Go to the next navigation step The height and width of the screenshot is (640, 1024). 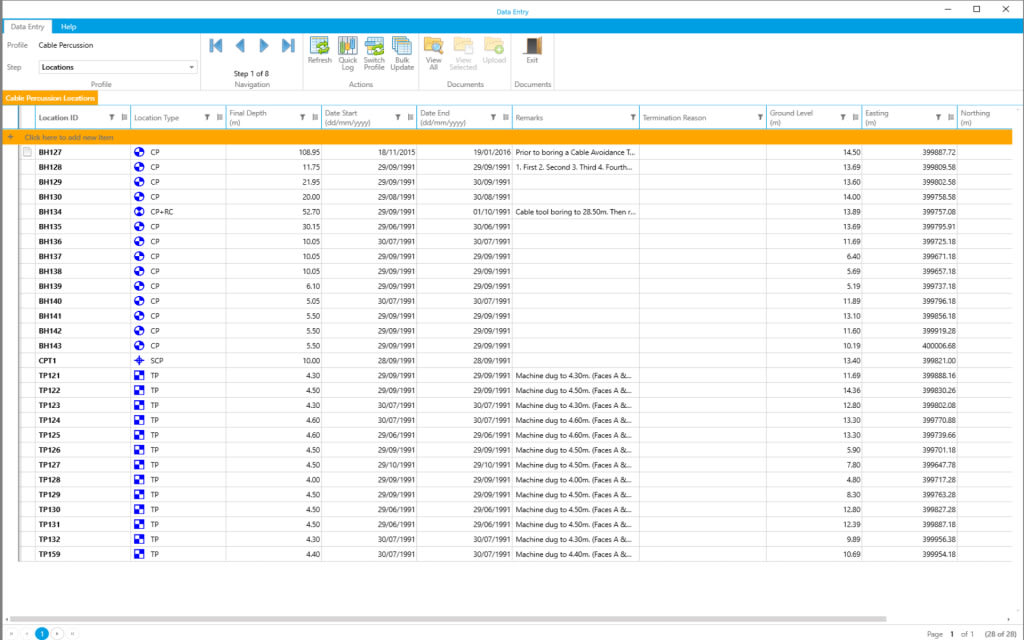click(x=264, y=46)
